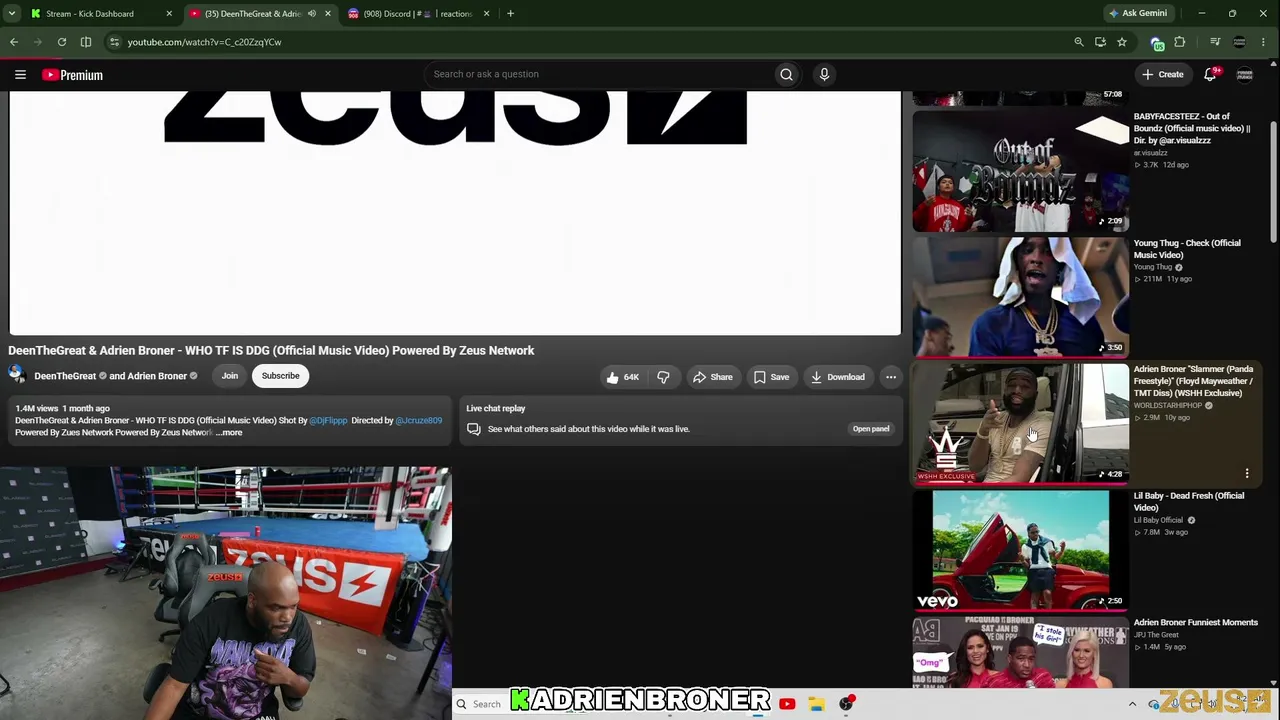Click the Windows taskbar Search box
The width and height of the screenshot is (1280, 720).
click(x=480, y=704)
